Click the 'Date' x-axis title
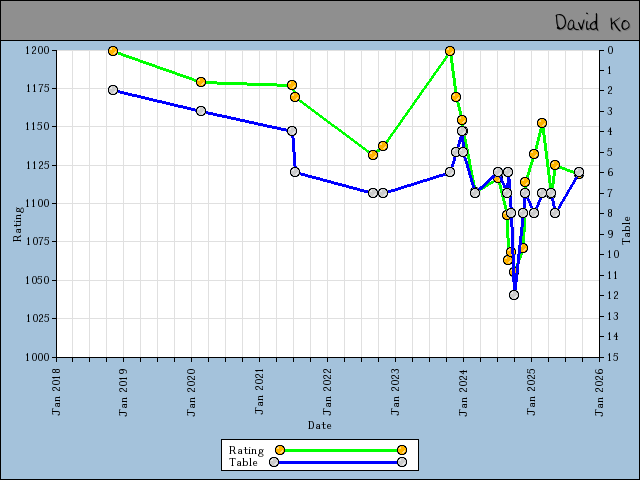Screen dimensions: 640x480 pyautogui.click(x=320, y=425)
